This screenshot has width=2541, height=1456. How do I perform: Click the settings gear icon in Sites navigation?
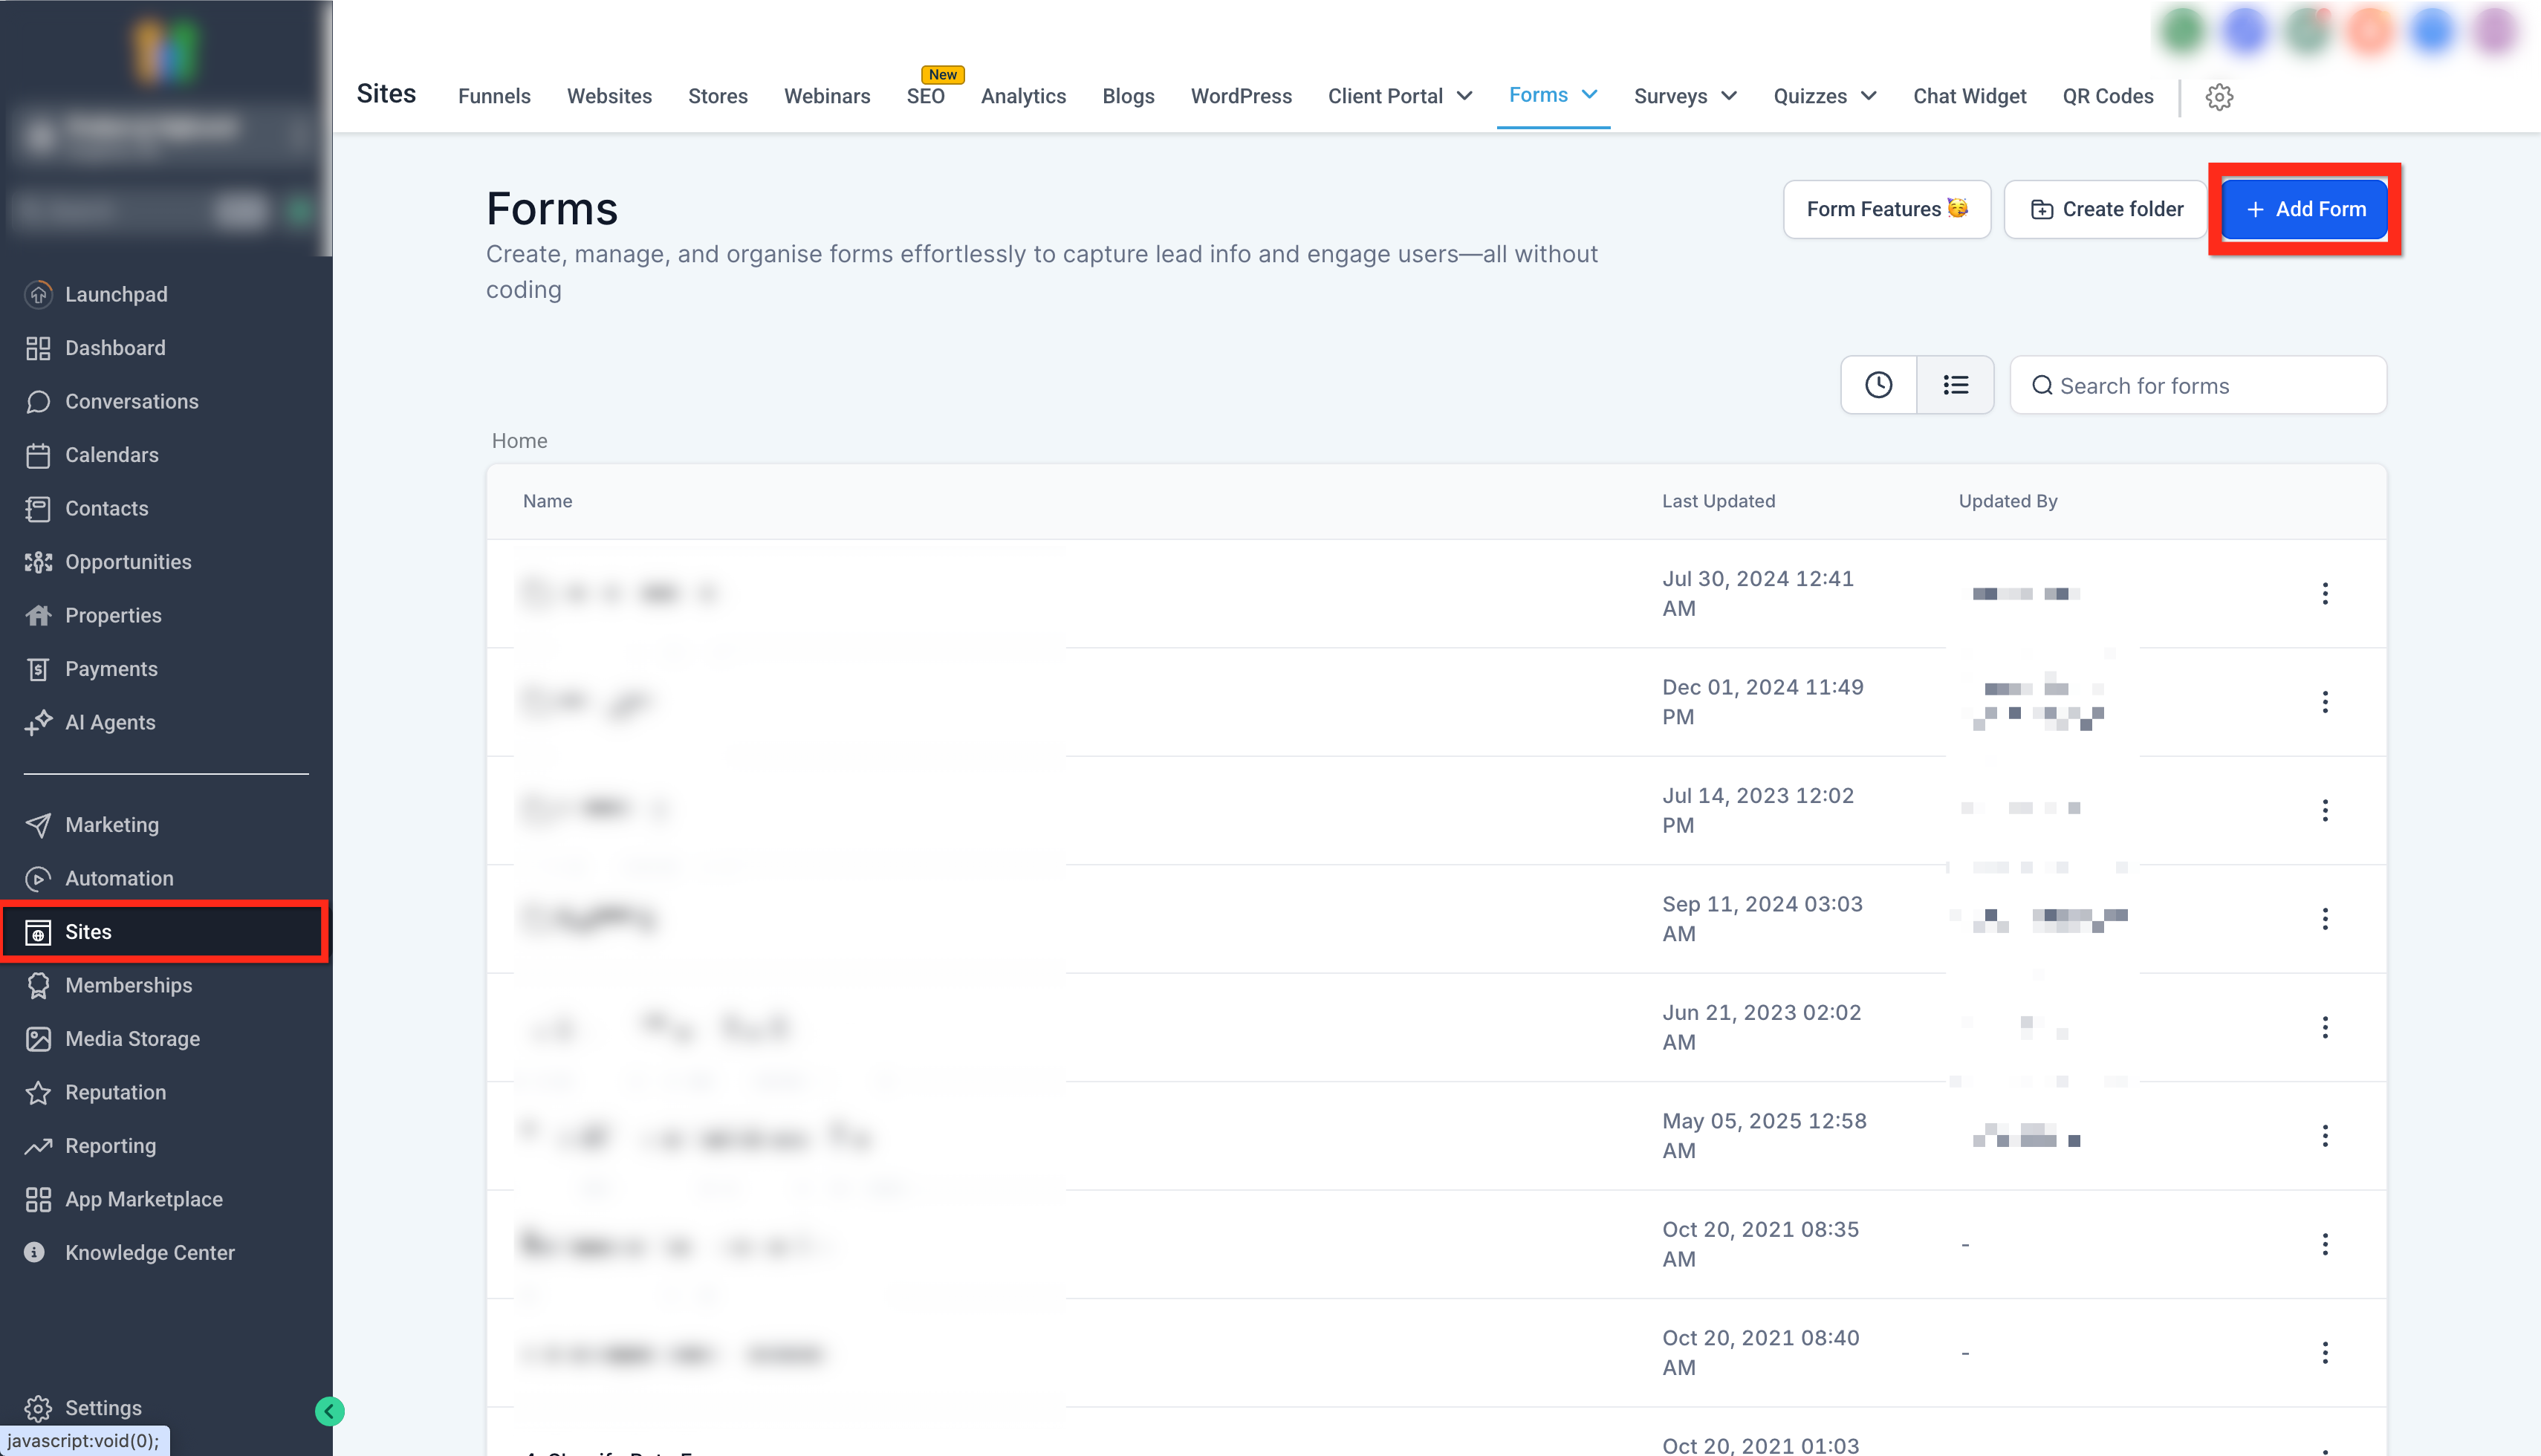[2219, 97]
